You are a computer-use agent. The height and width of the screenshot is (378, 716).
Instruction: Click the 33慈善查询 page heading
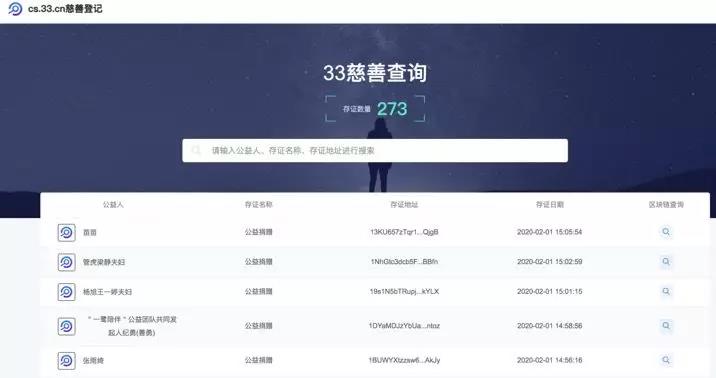tap(375, 73)
